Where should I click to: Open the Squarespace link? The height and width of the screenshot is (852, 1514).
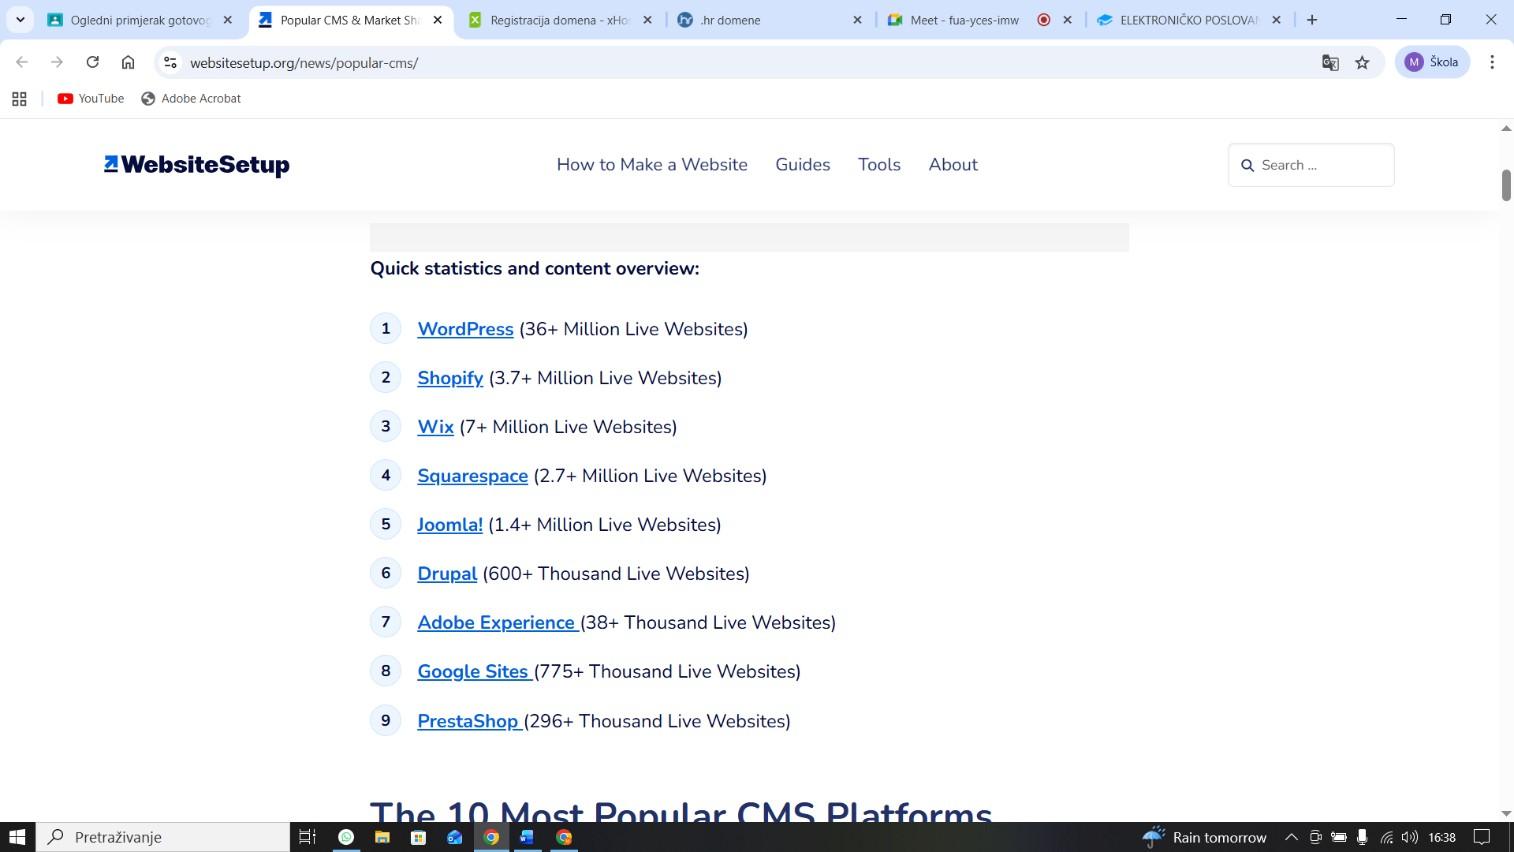[x=472, y=476]
